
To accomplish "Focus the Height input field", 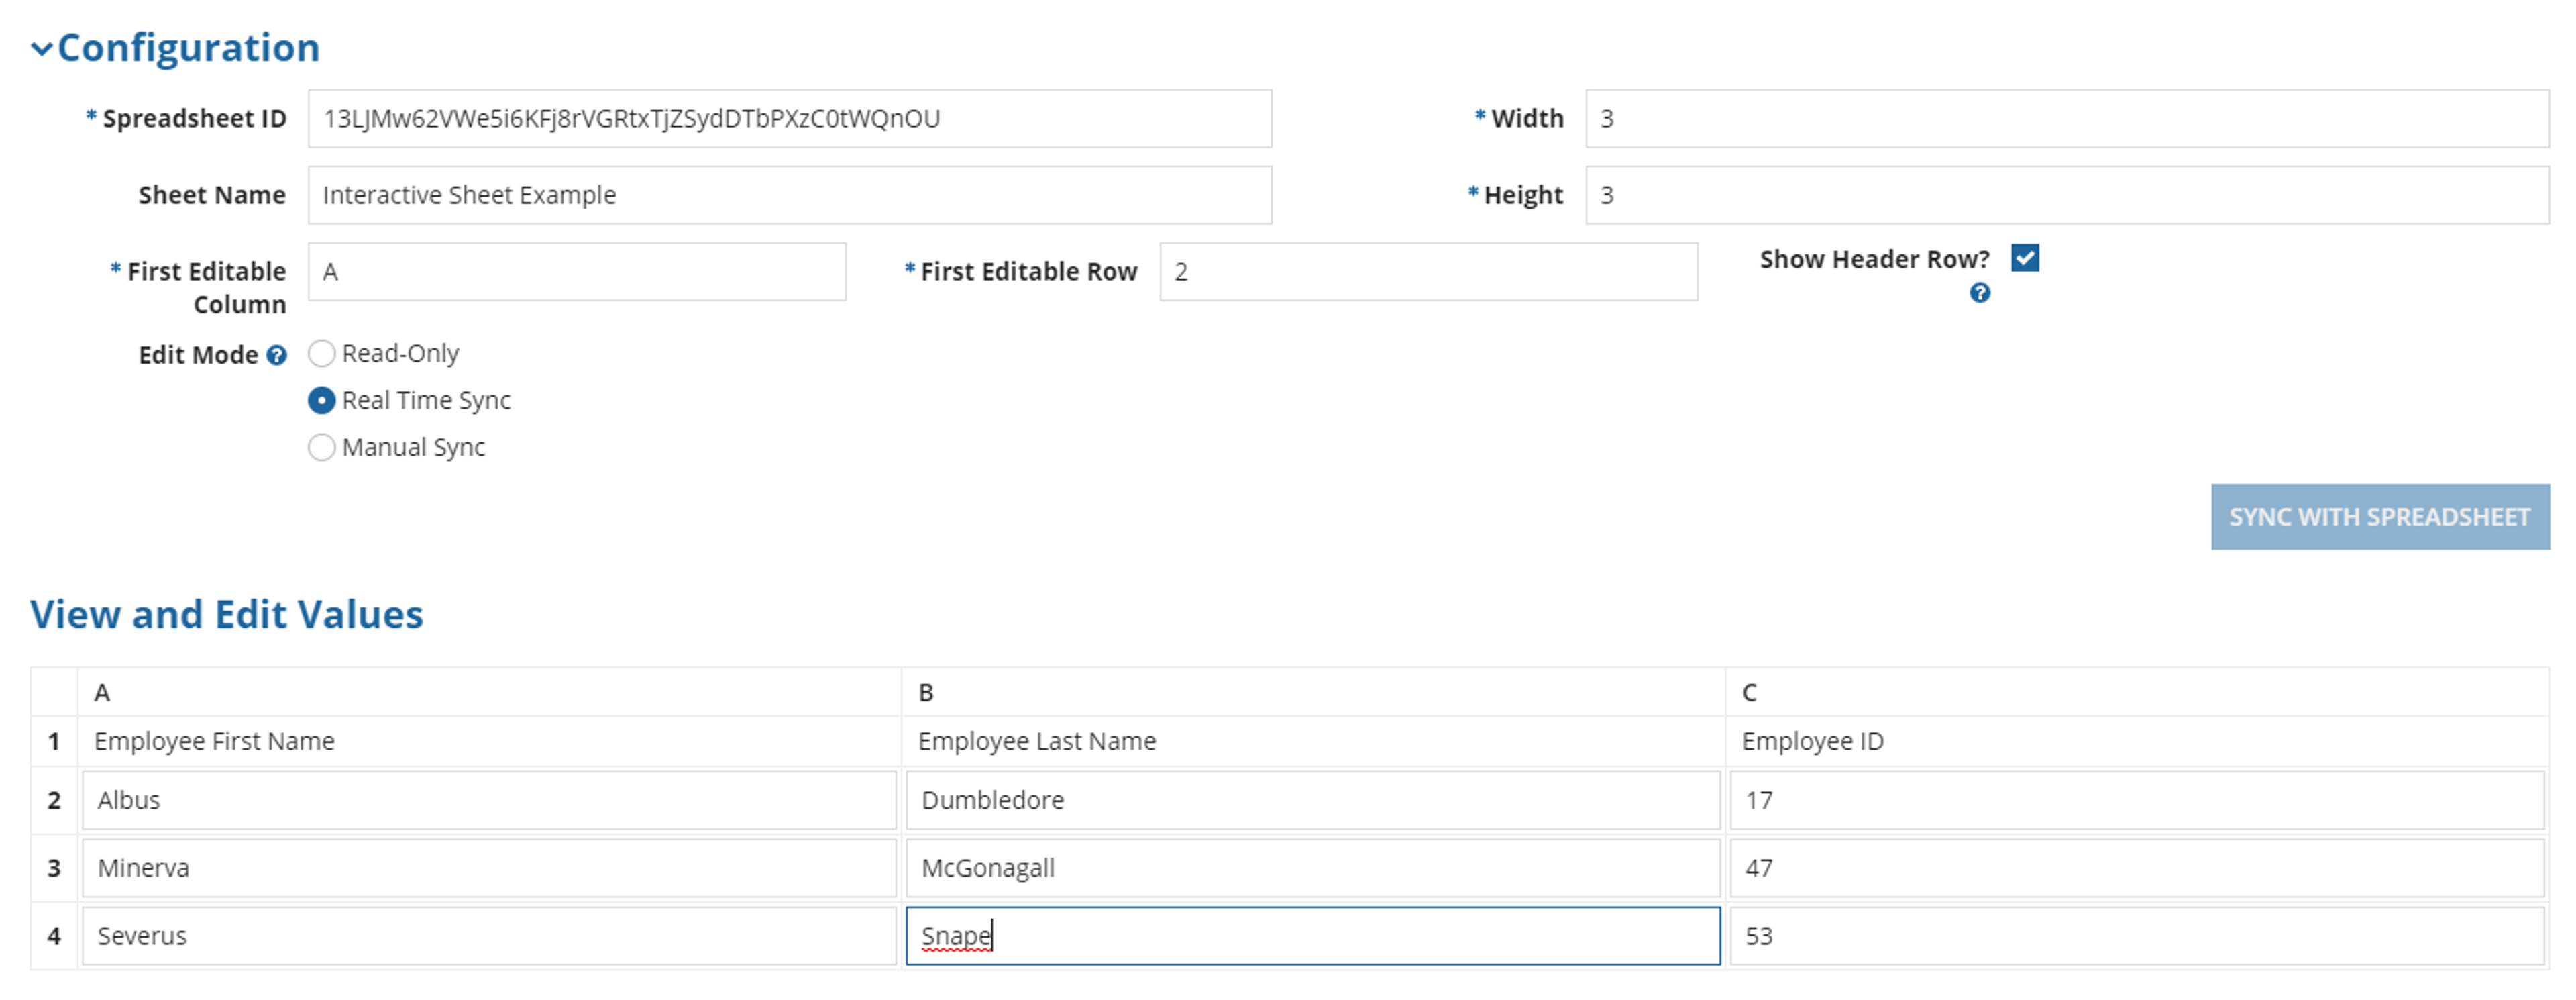I will pos(2066,195).
